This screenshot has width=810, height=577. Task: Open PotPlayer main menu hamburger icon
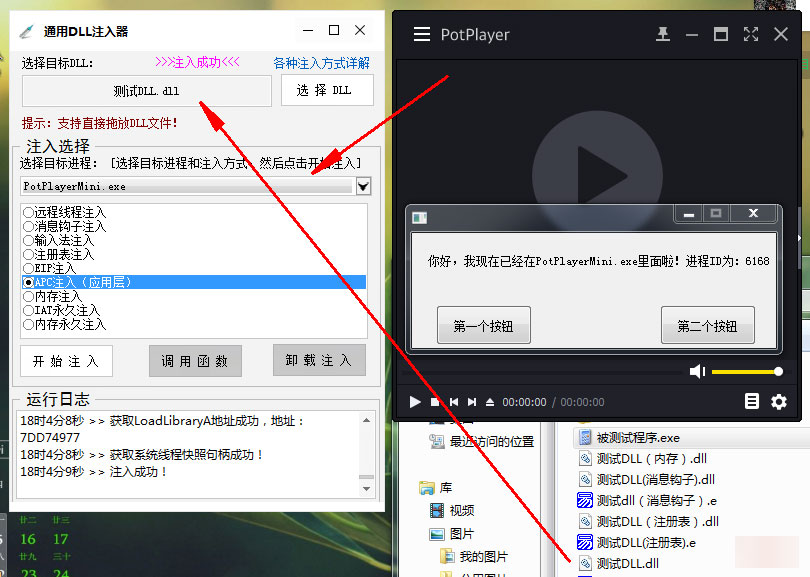pos(422,35)
